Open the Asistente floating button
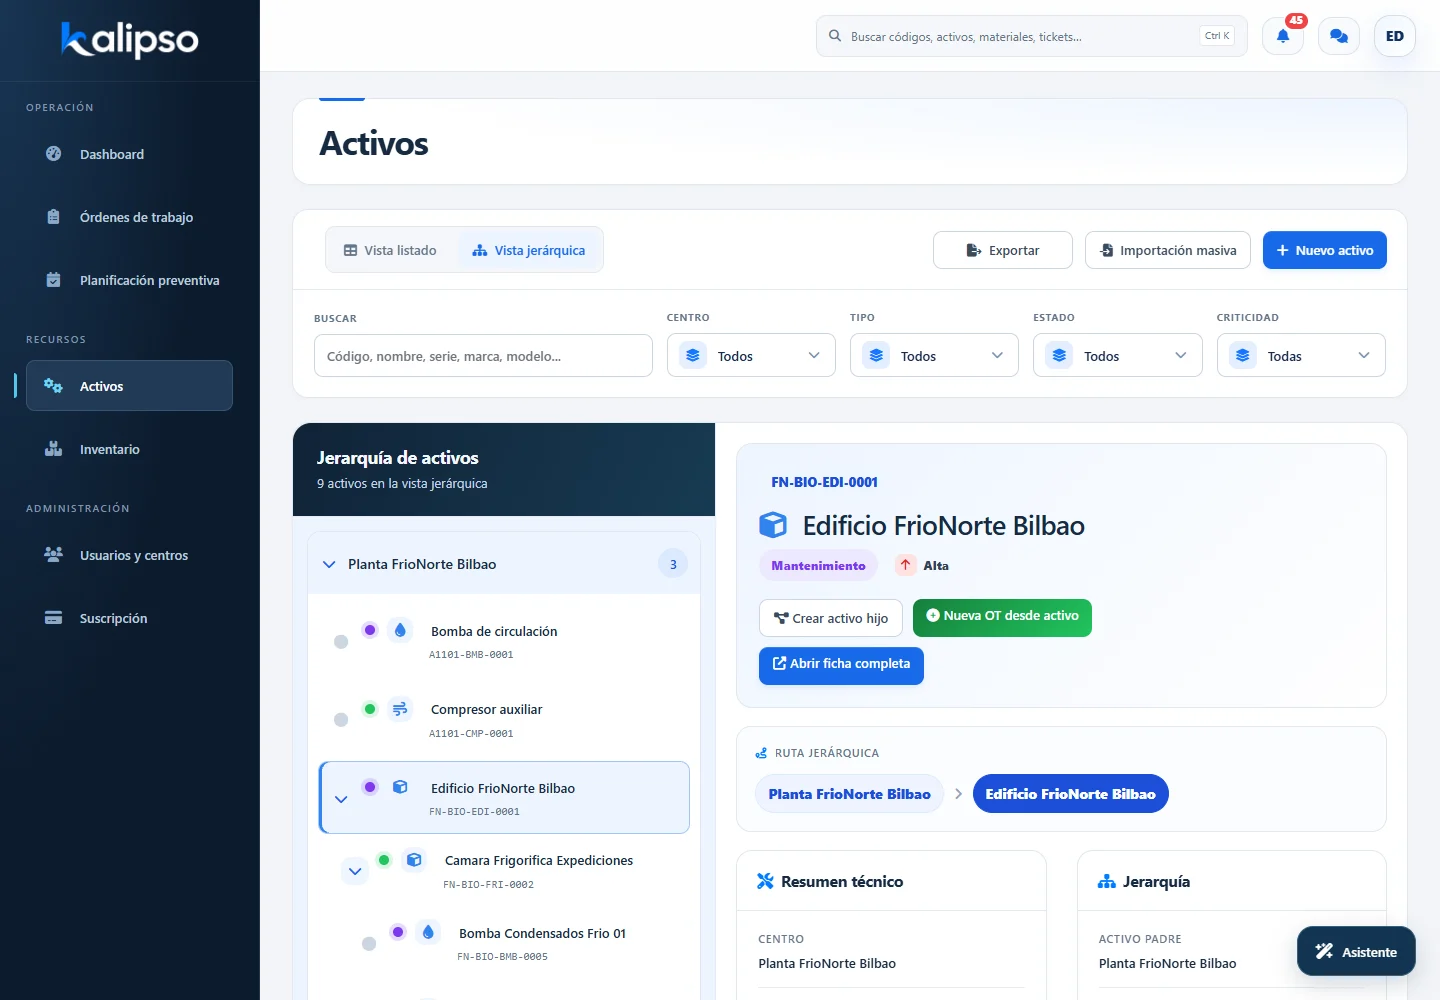 point(1356,951)
